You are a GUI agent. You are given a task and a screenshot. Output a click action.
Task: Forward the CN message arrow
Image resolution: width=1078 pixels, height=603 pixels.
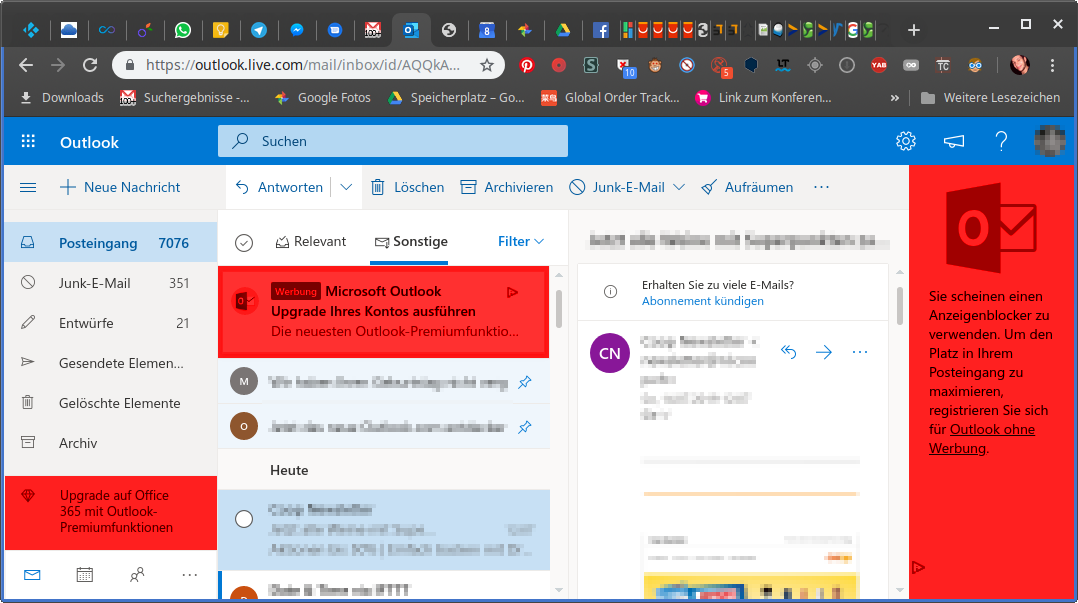click(824, 352)
